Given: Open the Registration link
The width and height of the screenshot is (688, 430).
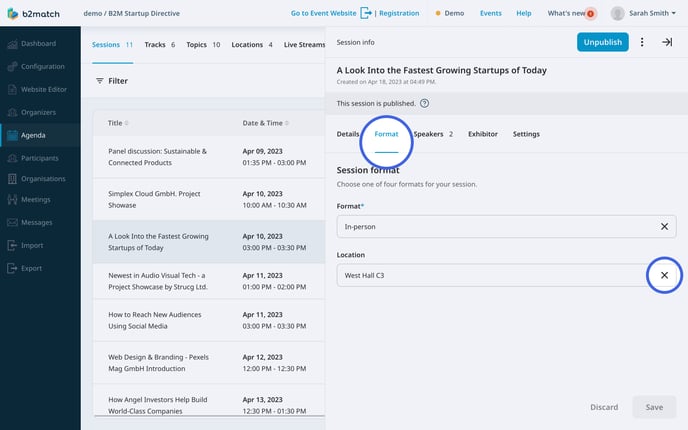Looking at the screenshot, I should click(399, 13).
